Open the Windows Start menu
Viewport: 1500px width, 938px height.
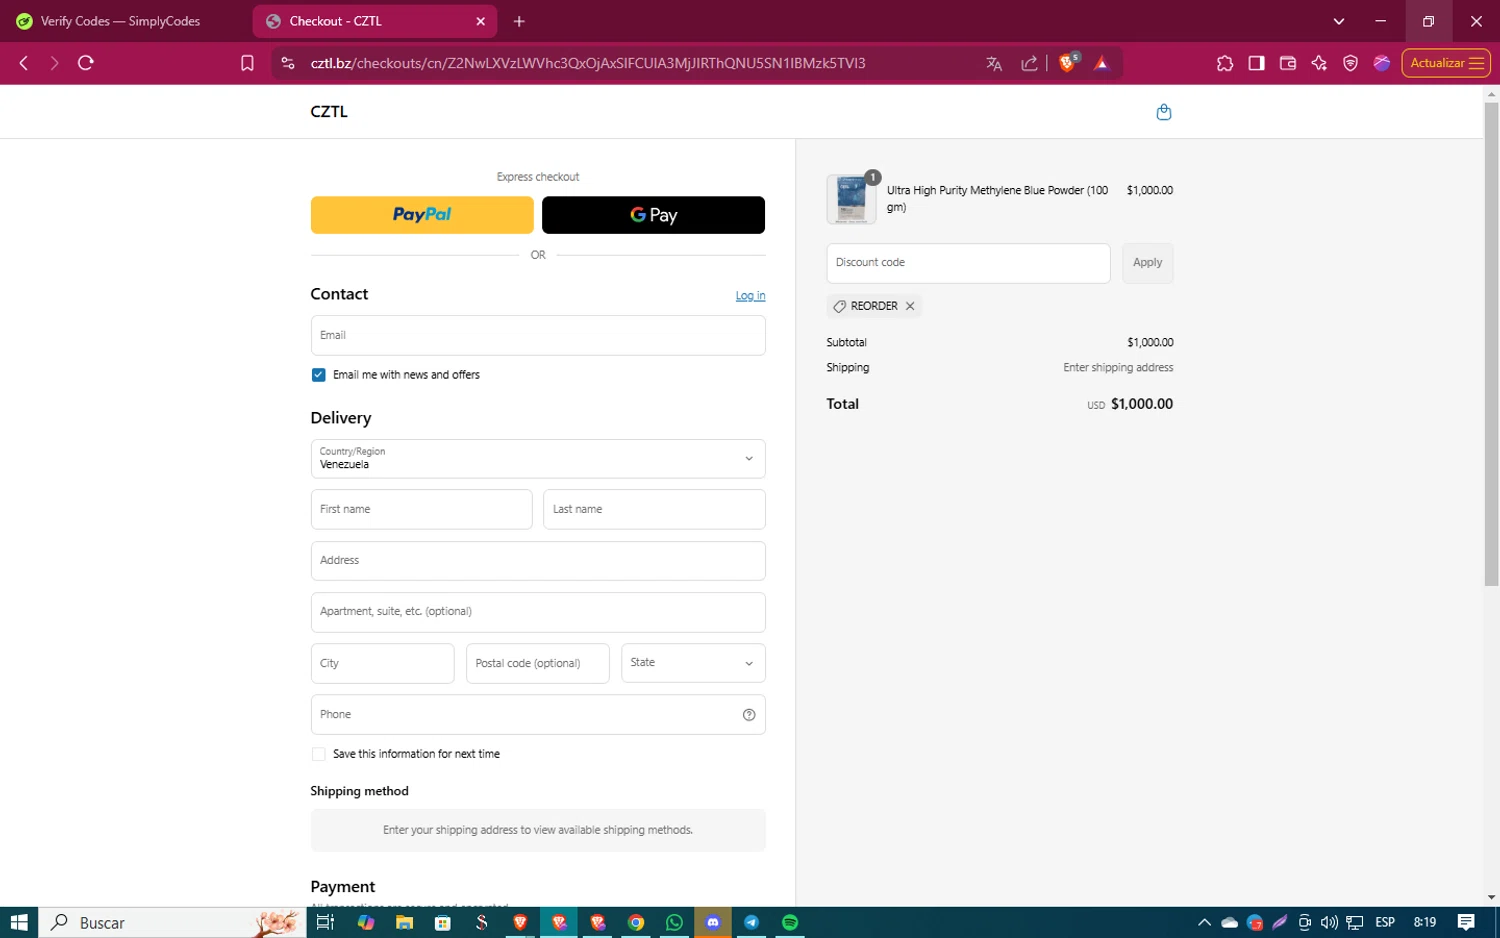coord(19,922)
